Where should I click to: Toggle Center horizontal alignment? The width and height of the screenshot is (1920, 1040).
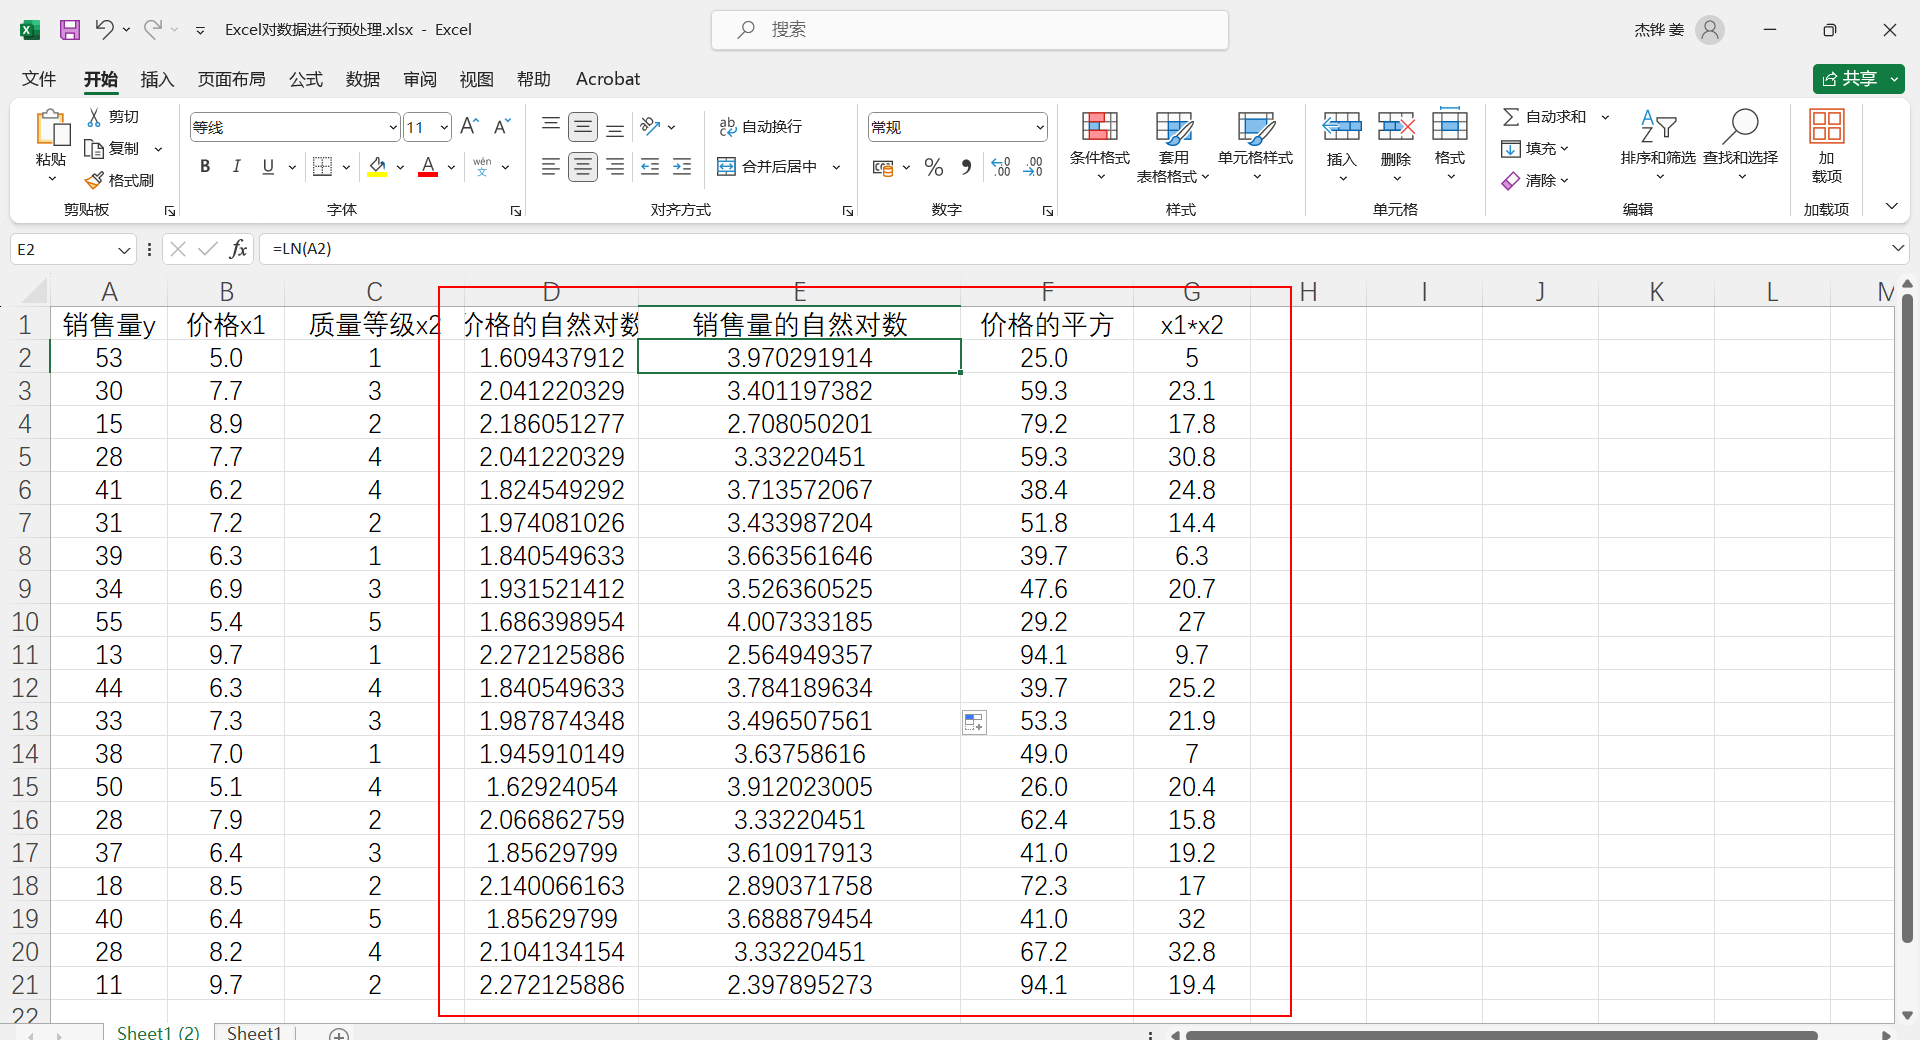(x=583, y=167)
